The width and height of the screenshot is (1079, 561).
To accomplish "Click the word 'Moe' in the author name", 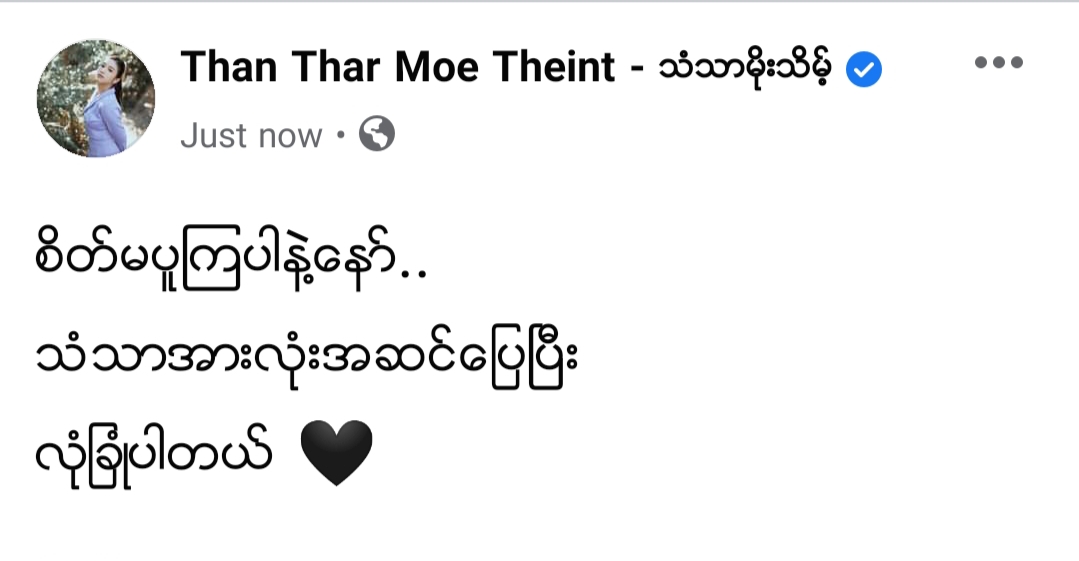I will [x=436, y=67].
